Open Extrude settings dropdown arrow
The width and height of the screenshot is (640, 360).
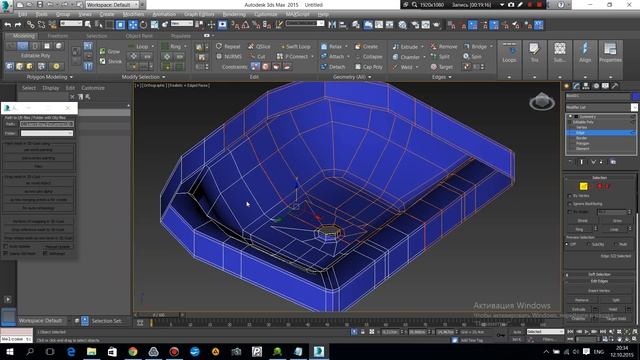422,47
